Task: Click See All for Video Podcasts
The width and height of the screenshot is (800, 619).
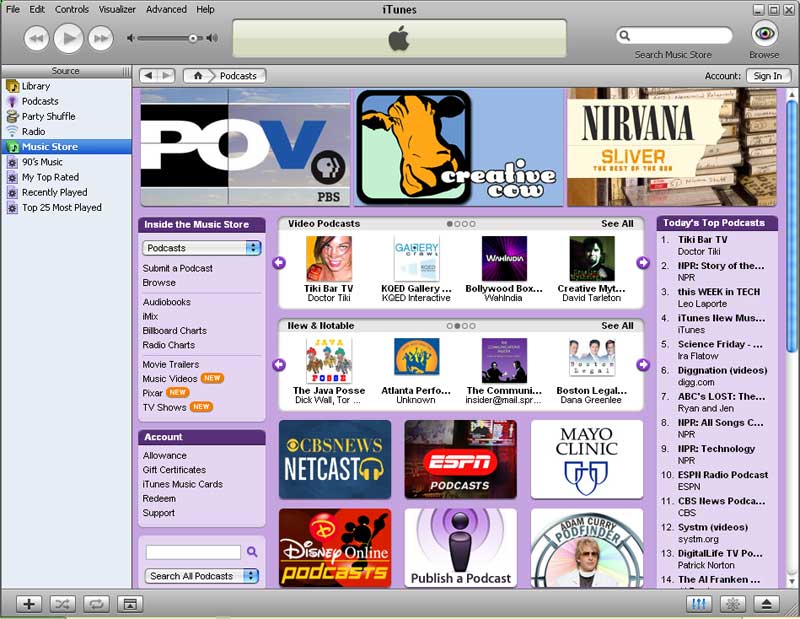Action: 617,224
